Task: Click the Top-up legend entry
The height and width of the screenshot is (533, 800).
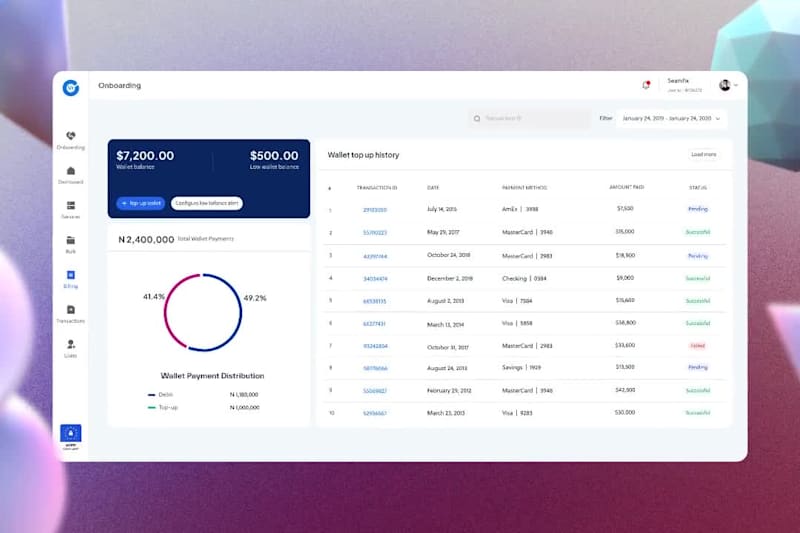Action: (163, 408)
